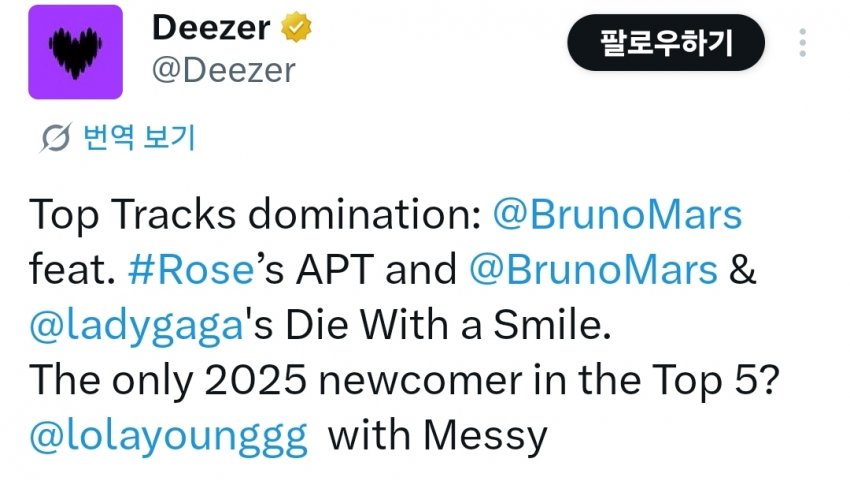This screenshot has height=480, width=850.
Task: Open the first @BrunoMars mention
Action: 618,215
